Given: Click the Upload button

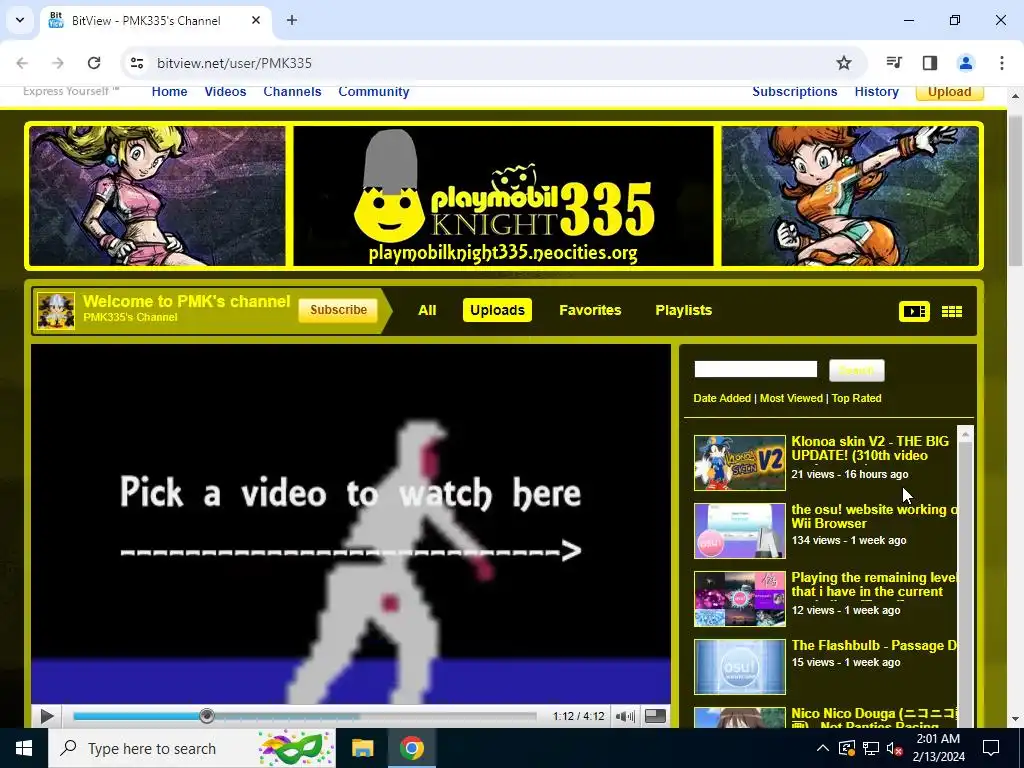Looking at the screenshot, I should pyautogui.click(x=950, y=92).
